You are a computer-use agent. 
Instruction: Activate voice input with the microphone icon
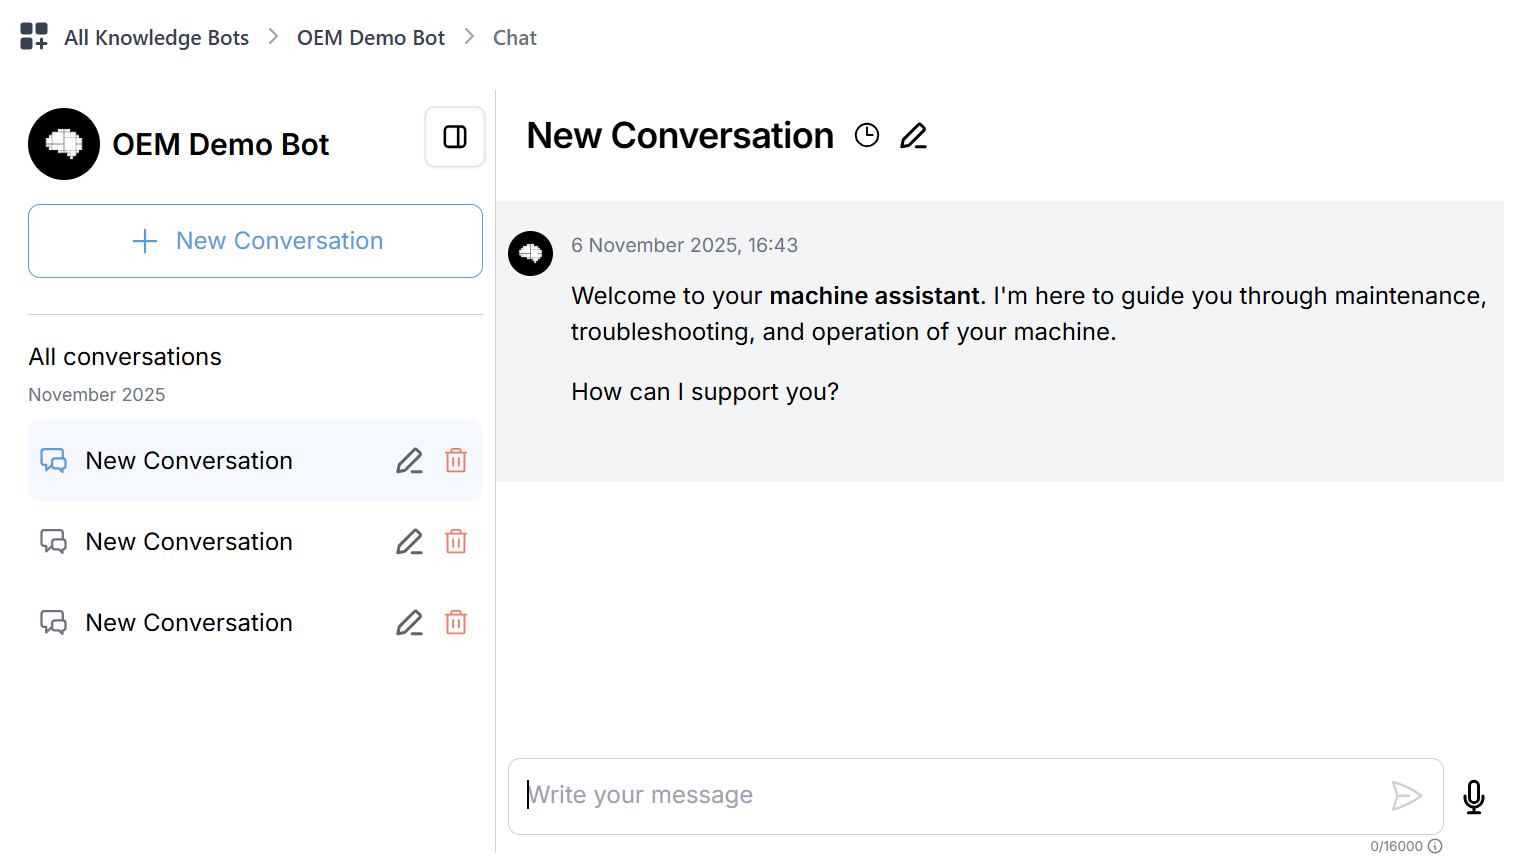pos(1474,796)
